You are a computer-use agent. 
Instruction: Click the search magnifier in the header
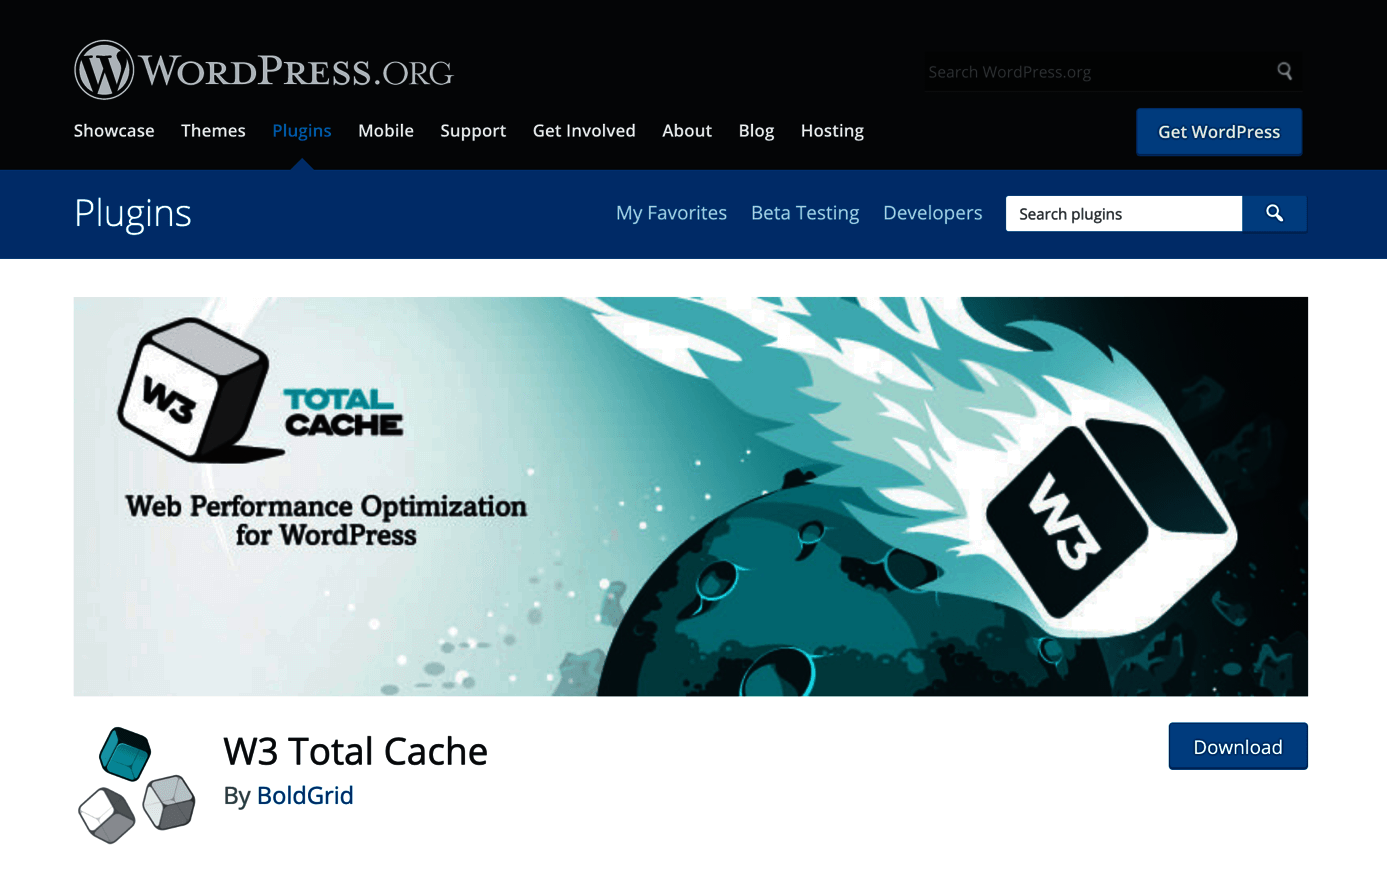[x=1284, y=71]
